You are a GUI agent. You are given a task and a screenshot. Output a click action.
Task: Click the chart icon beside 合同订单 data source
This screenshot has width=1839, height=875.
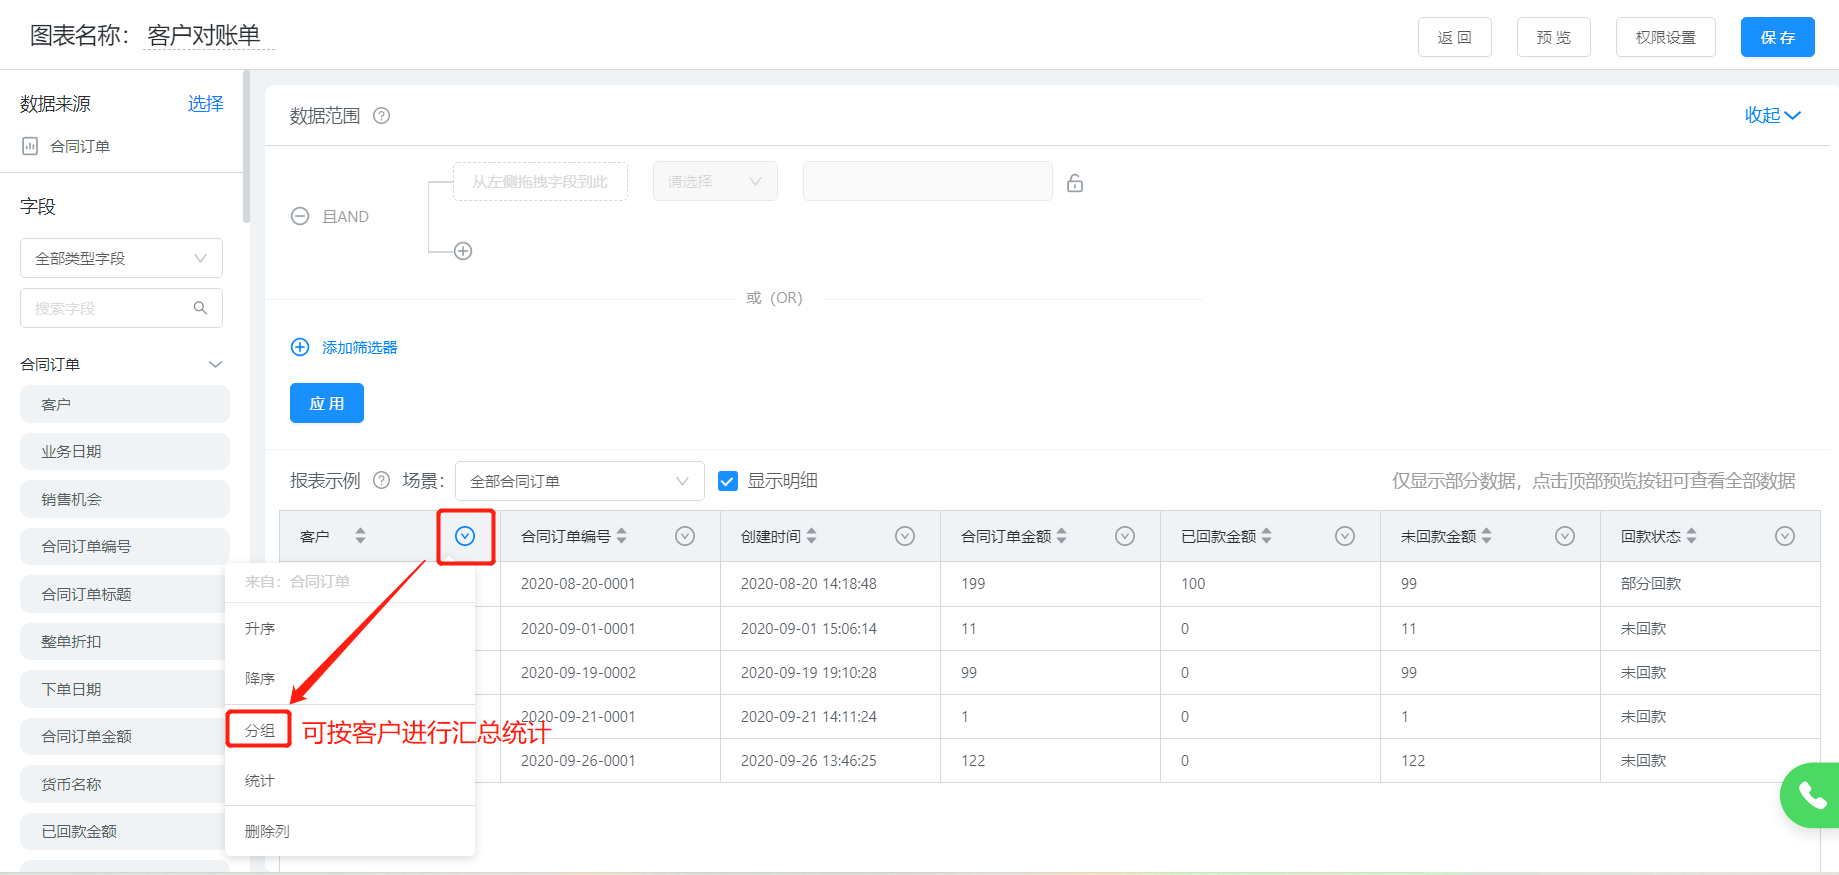pos(30,146)
